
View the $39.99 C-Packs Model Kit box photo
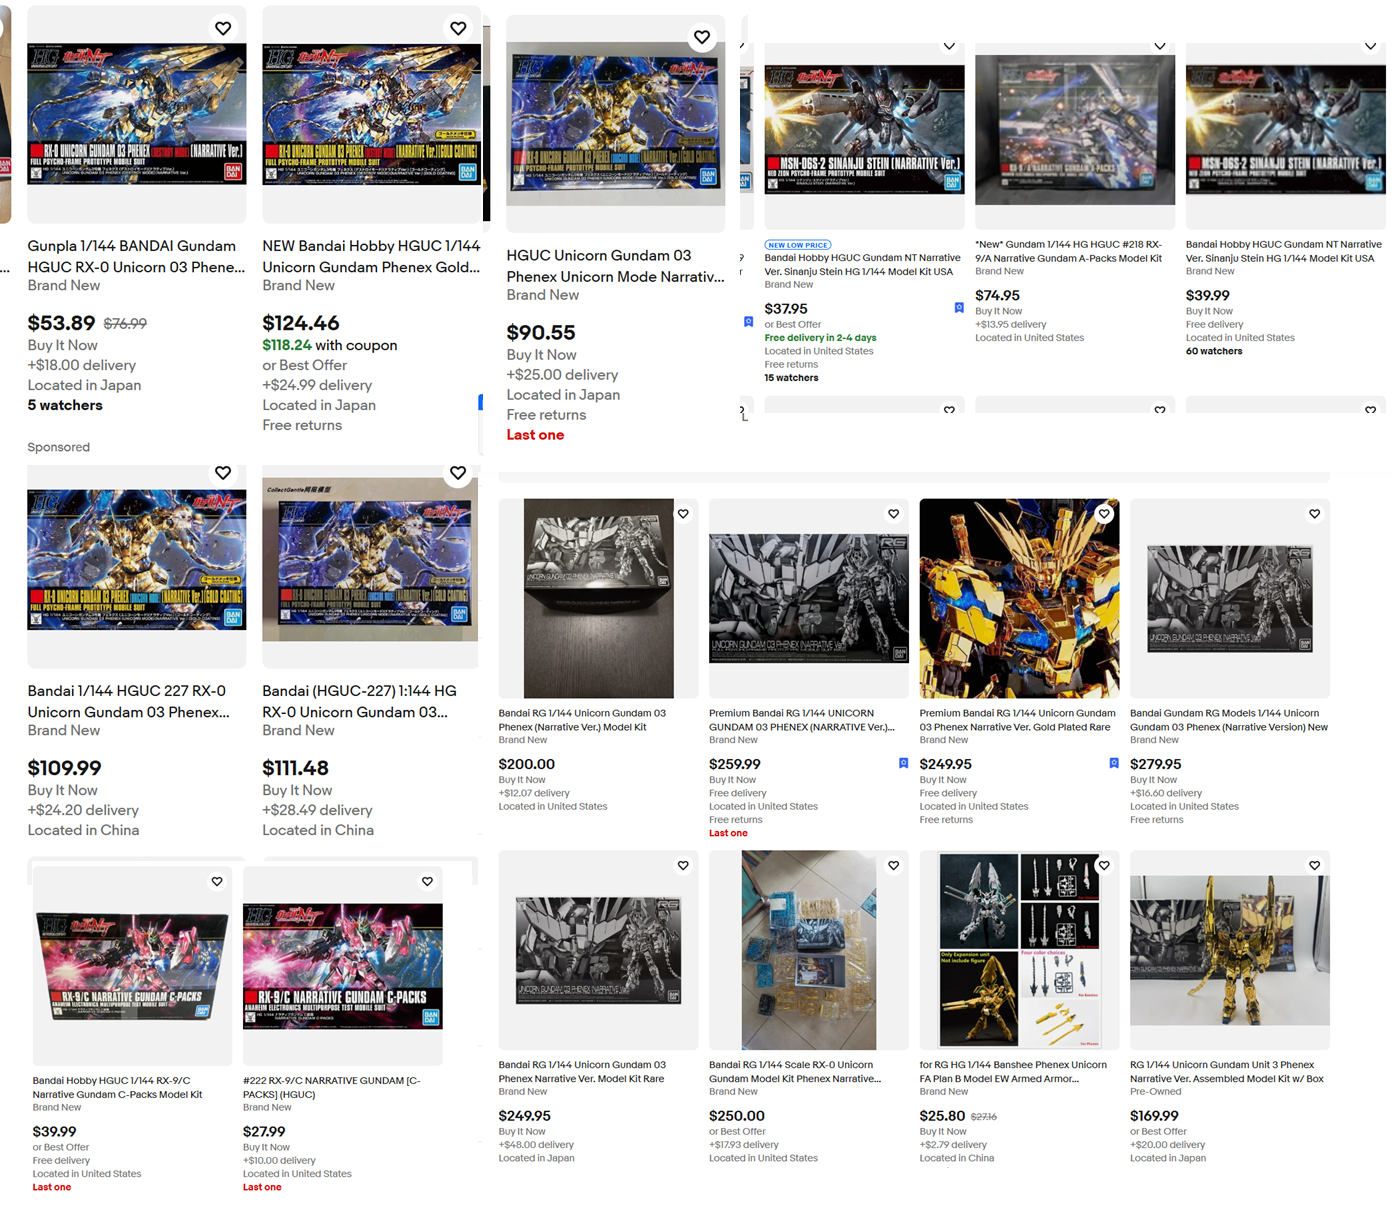[x=132, y=965]
